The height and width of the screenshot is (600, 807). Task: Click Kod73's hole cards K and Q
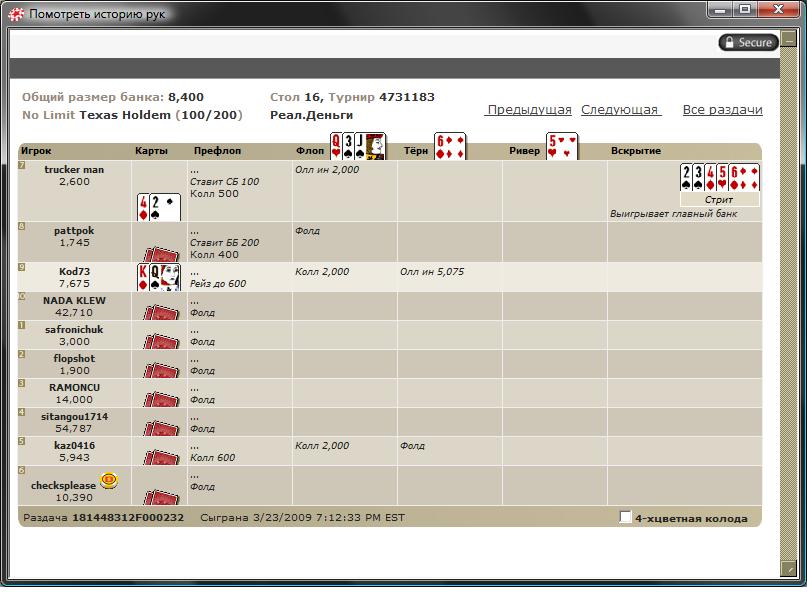click(159, 277)
